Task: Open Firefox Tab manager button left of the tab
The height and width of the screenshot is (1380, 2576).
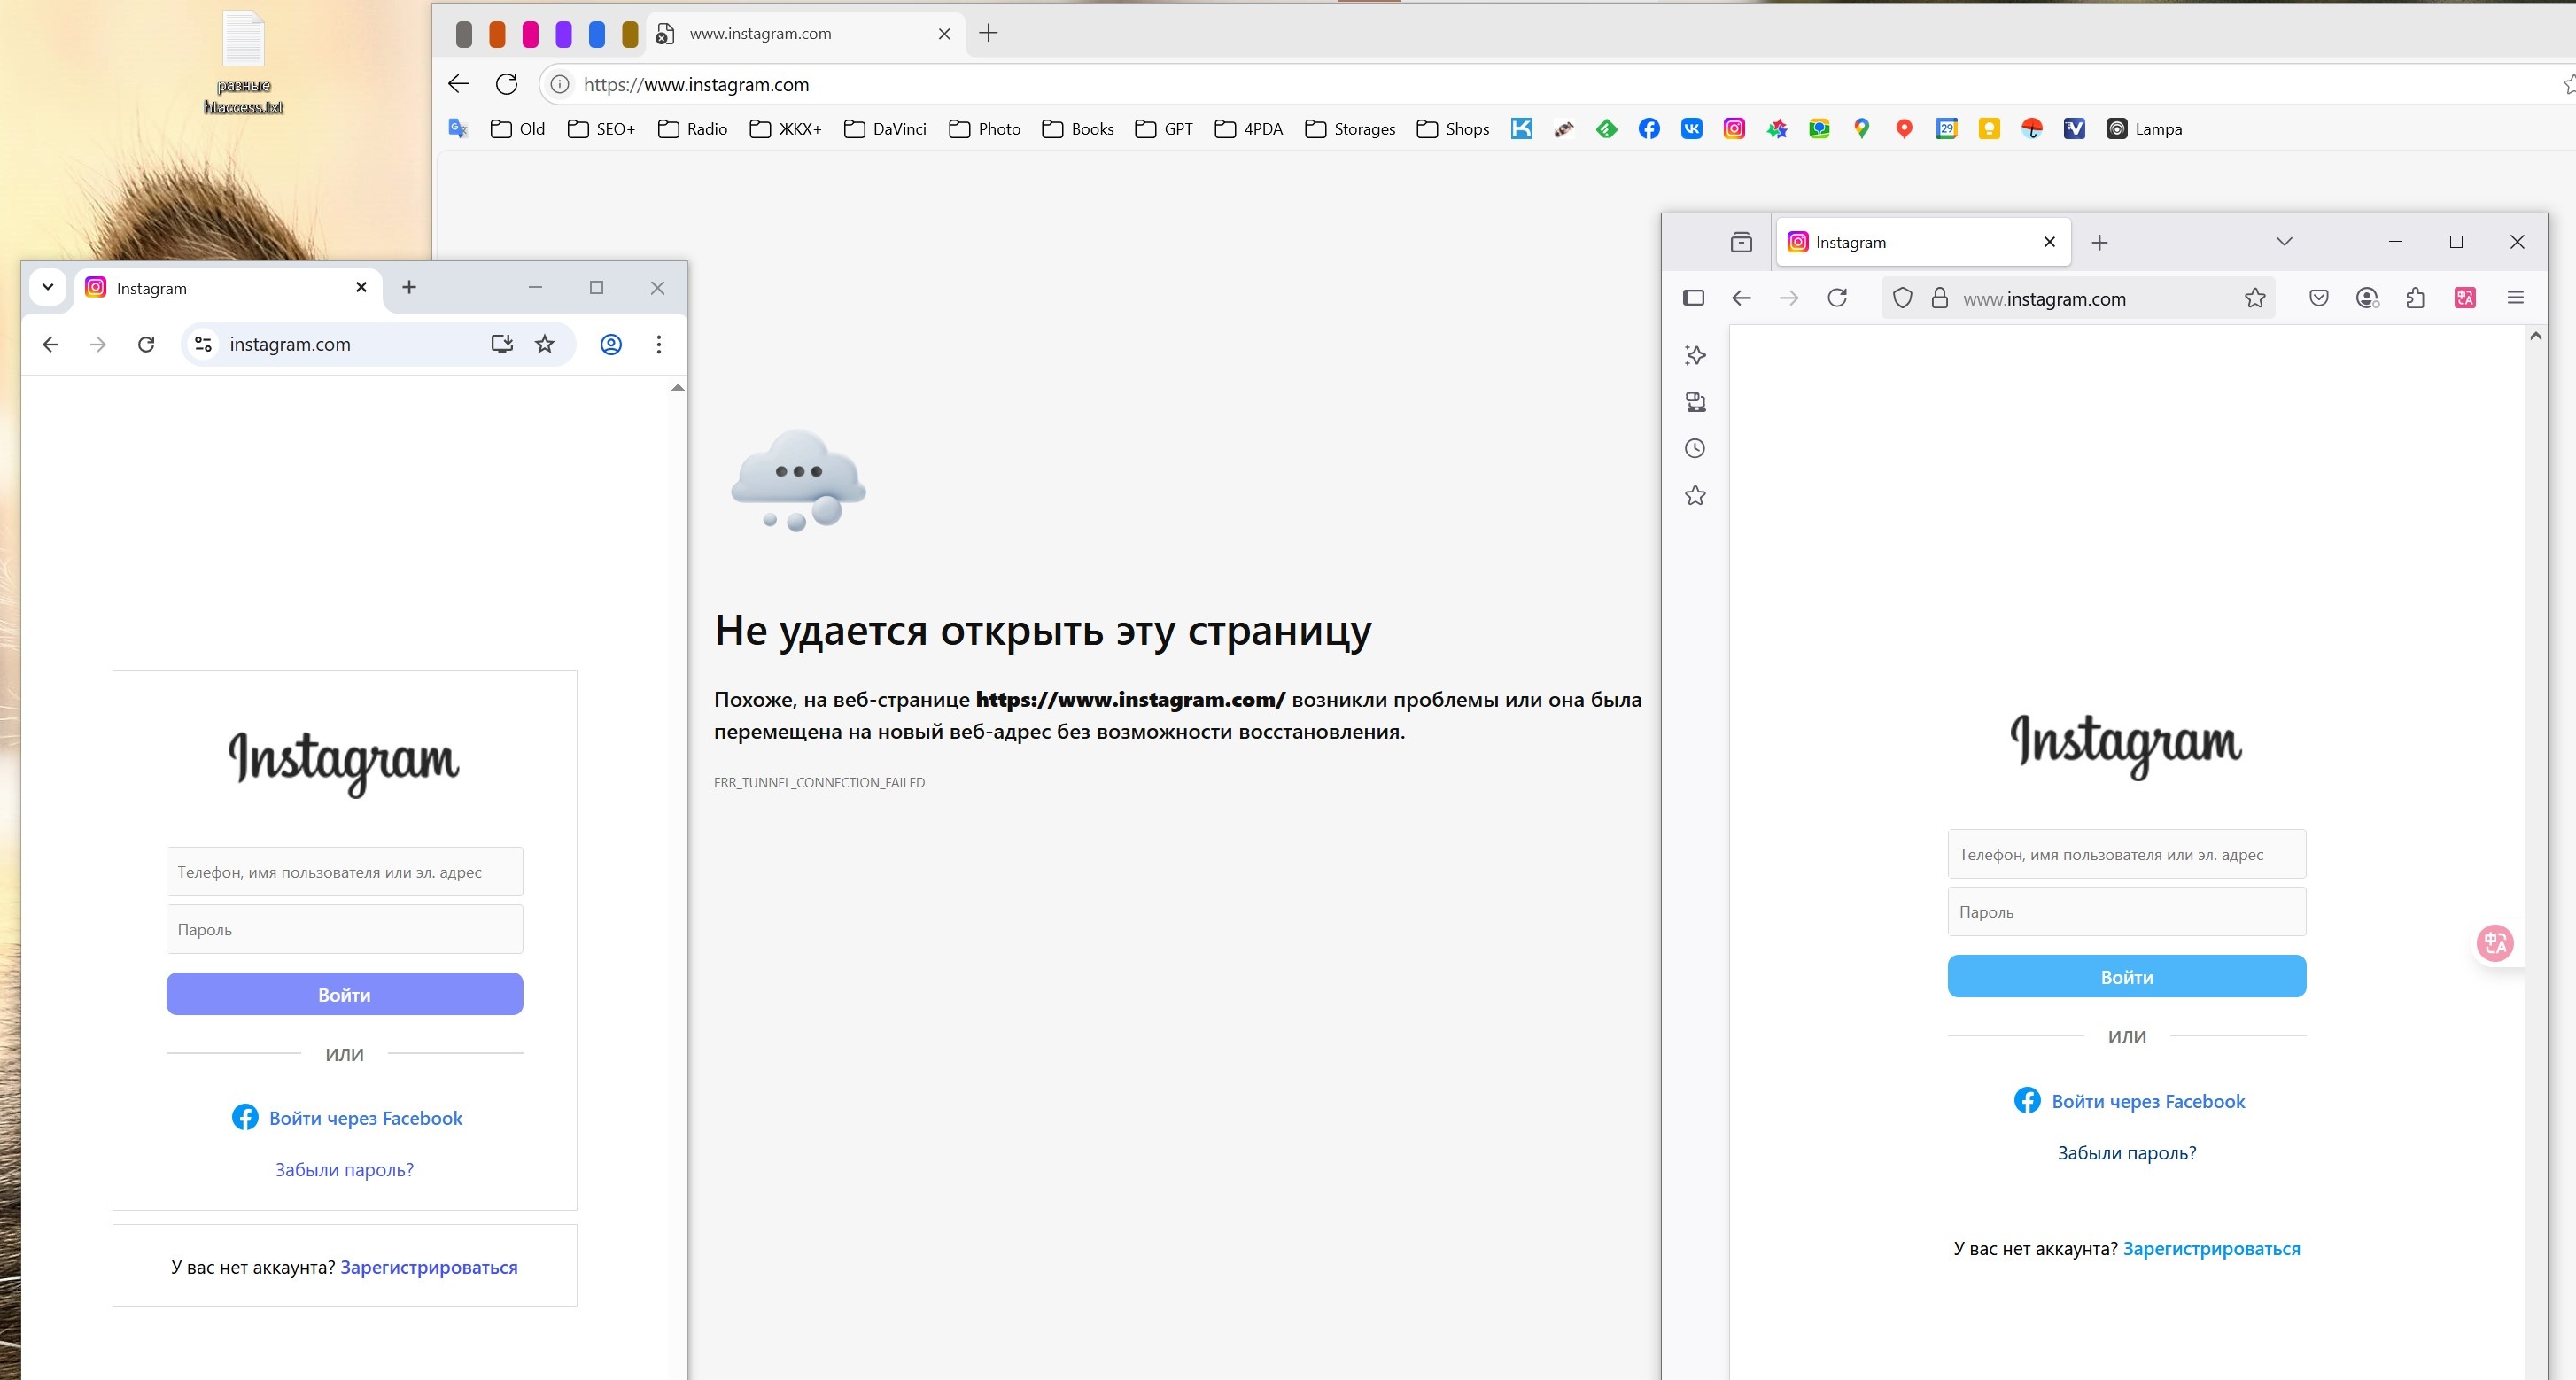Action: coord(1741,242)
